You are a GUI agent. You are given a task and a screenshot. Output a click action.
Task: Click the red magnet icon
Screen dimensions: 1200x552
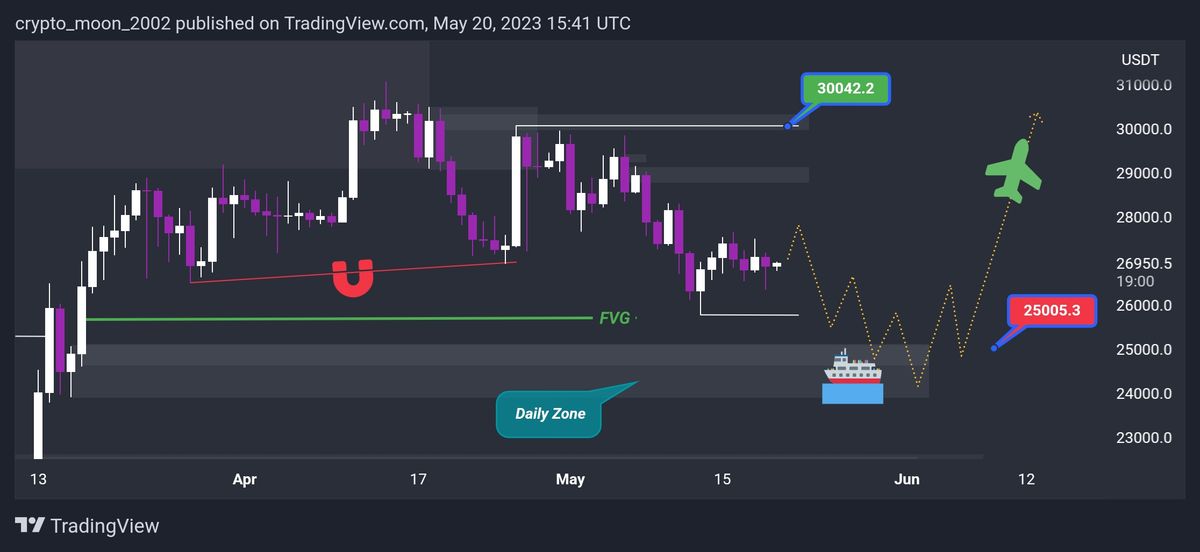pos(352,279)
